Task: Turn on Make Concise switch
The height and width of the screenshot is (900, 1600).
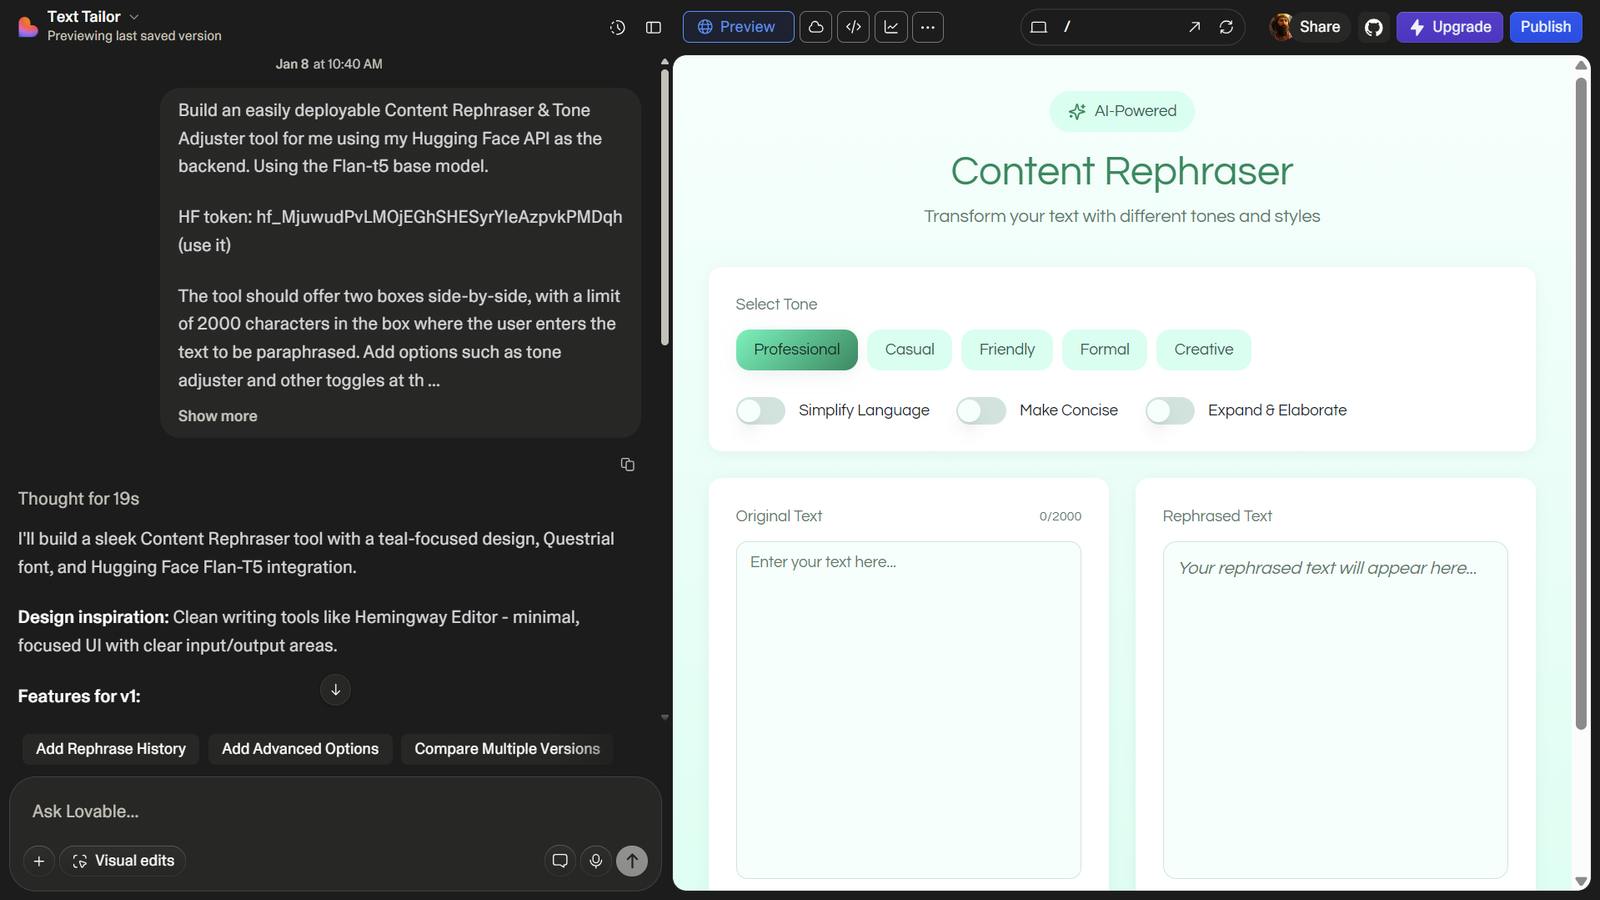Action: coord(981,411)
